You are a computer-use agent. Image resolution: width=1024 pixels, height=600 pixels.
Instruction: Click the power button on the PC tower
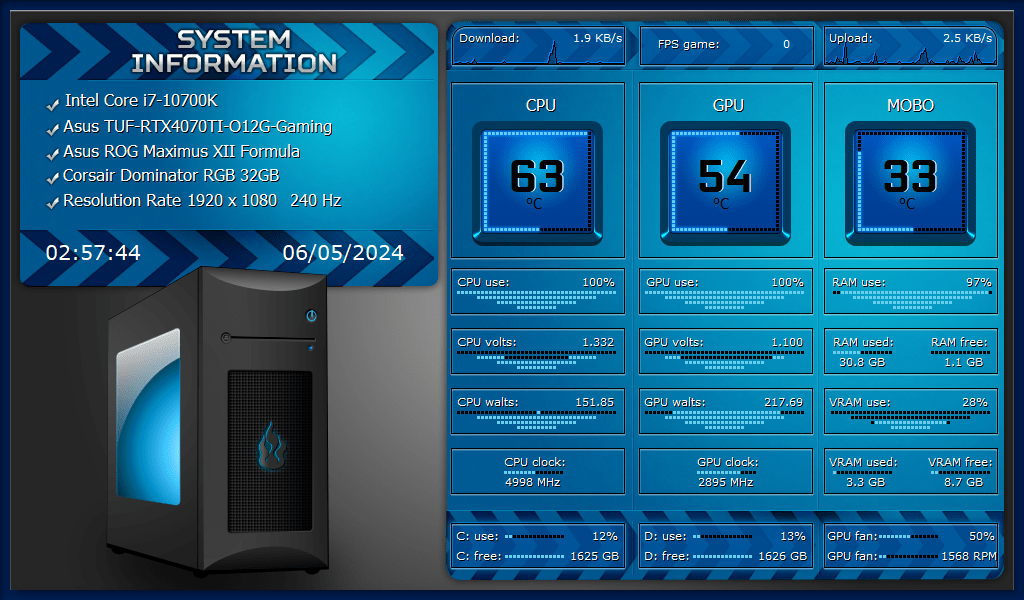[x=311, y=315]
